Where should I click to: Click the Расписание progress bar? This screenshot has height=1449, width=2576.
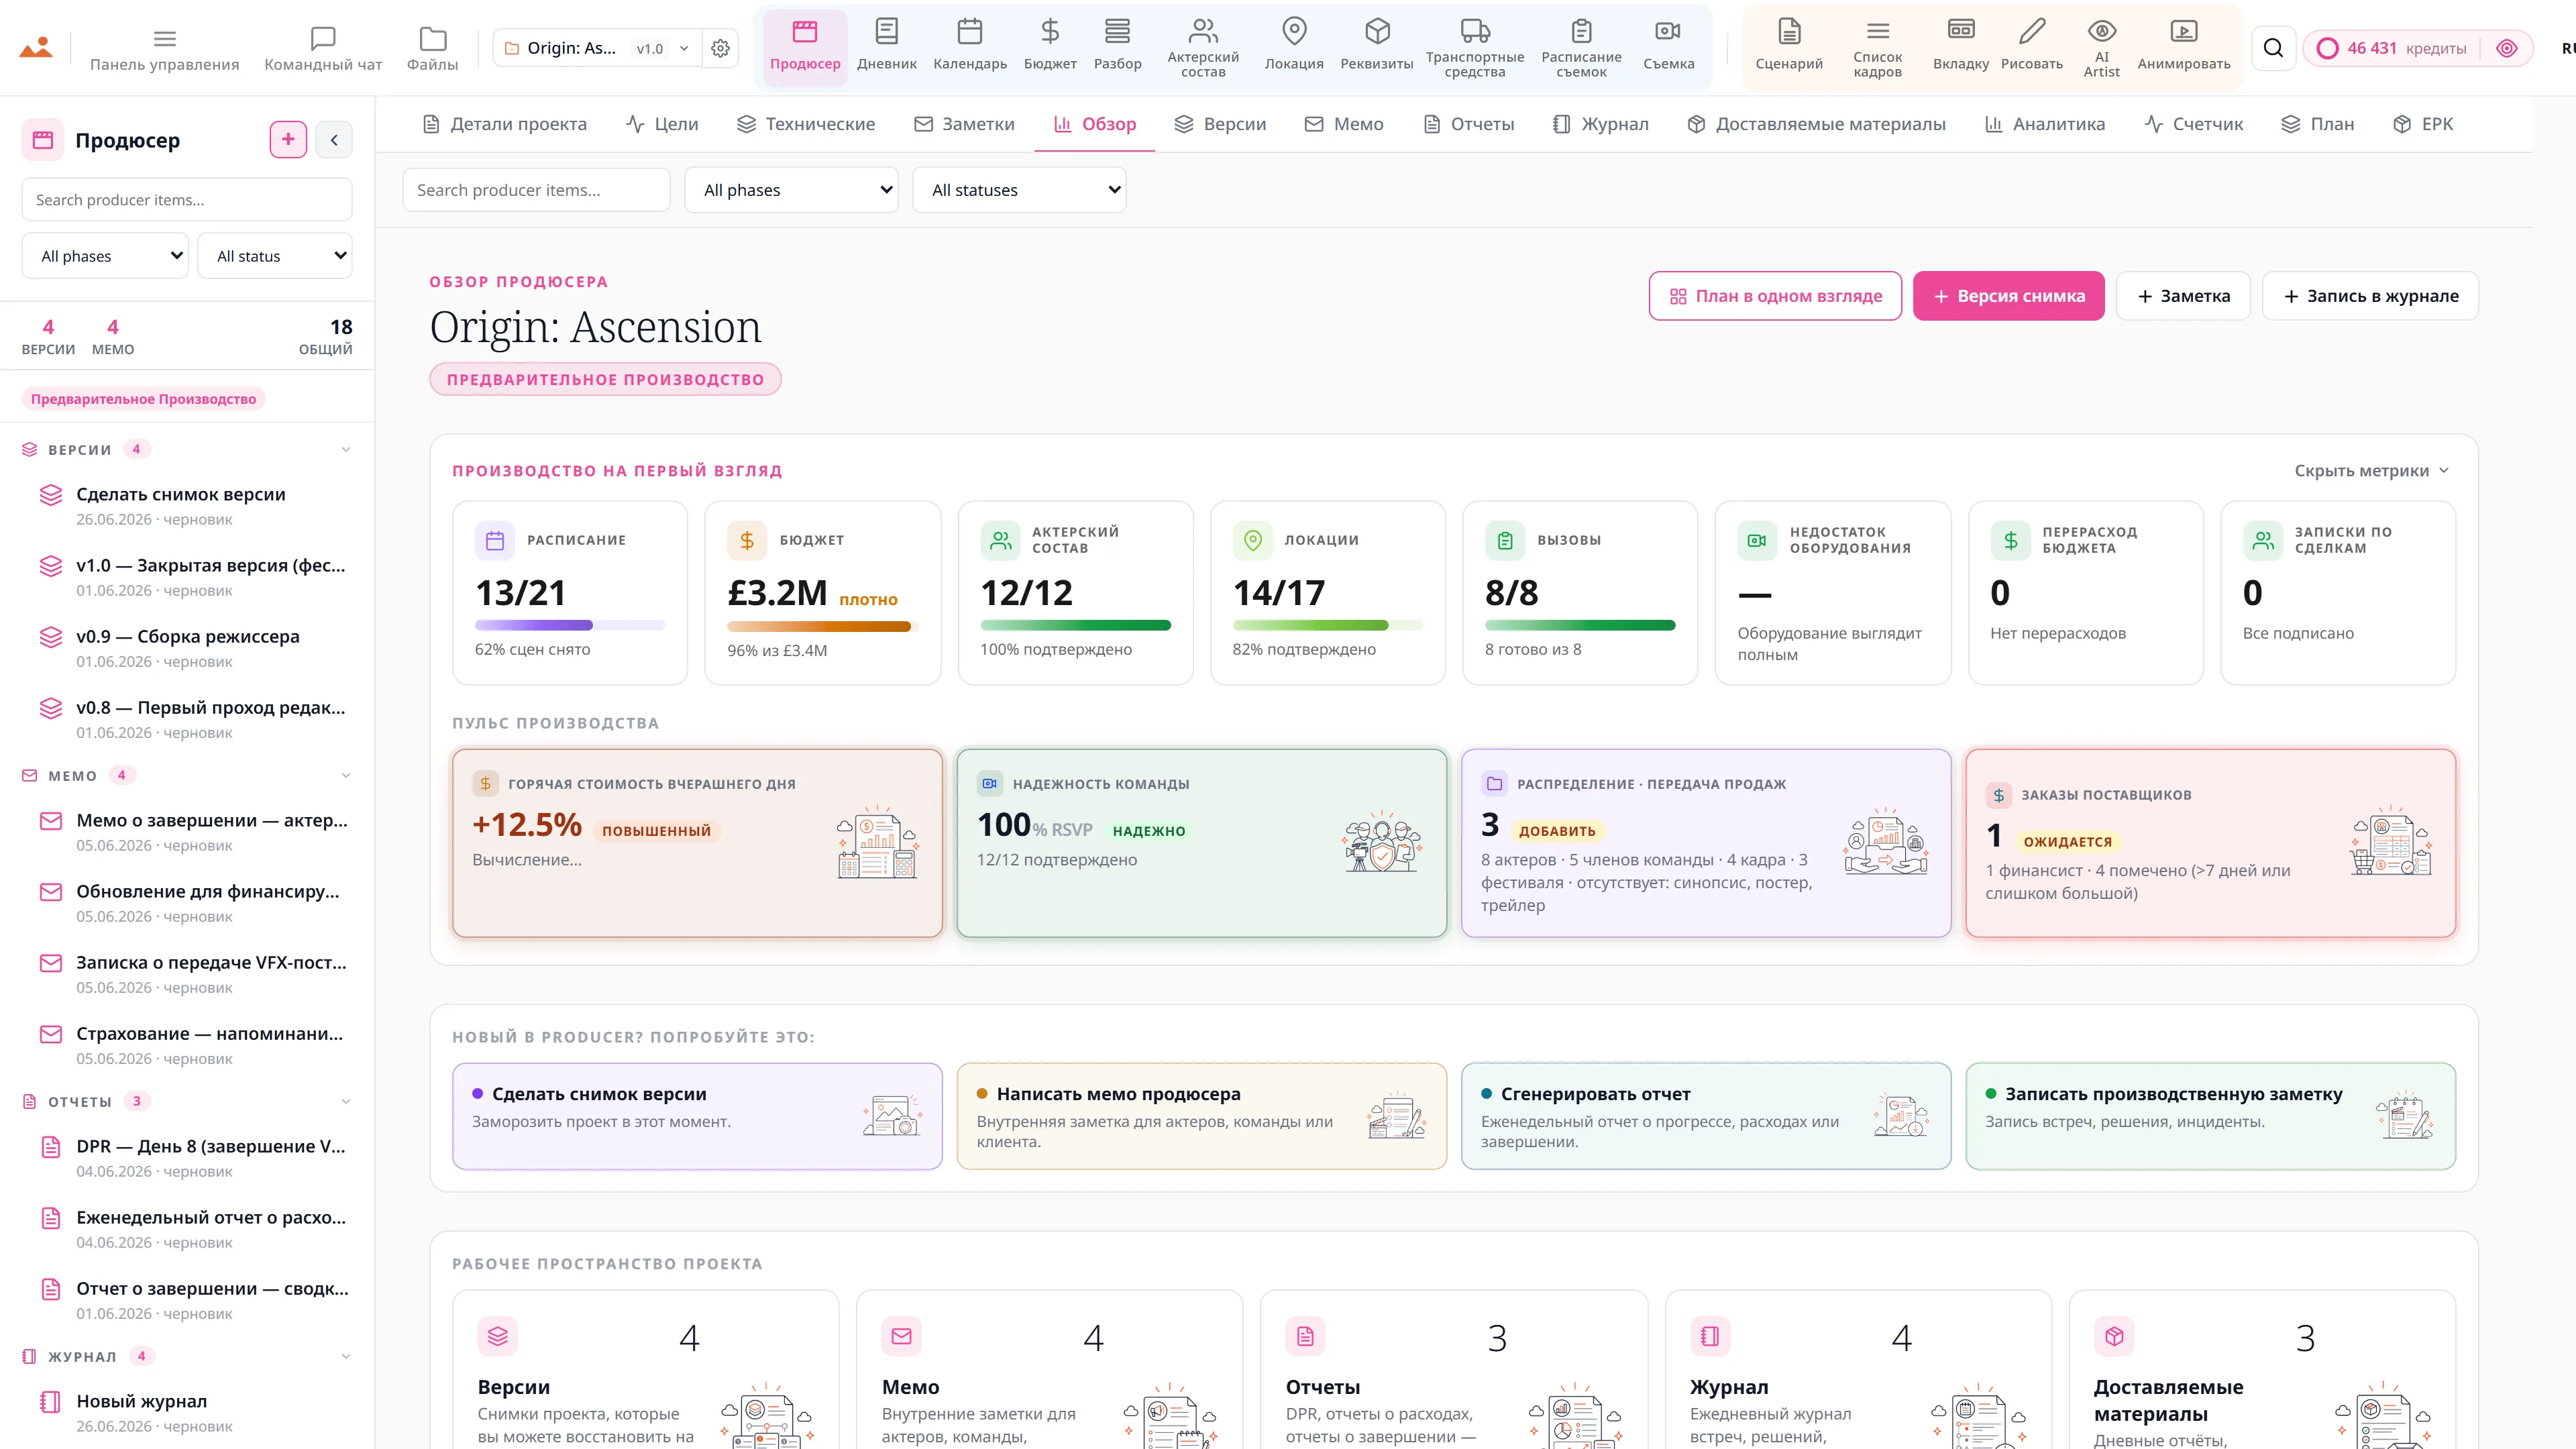570,625
